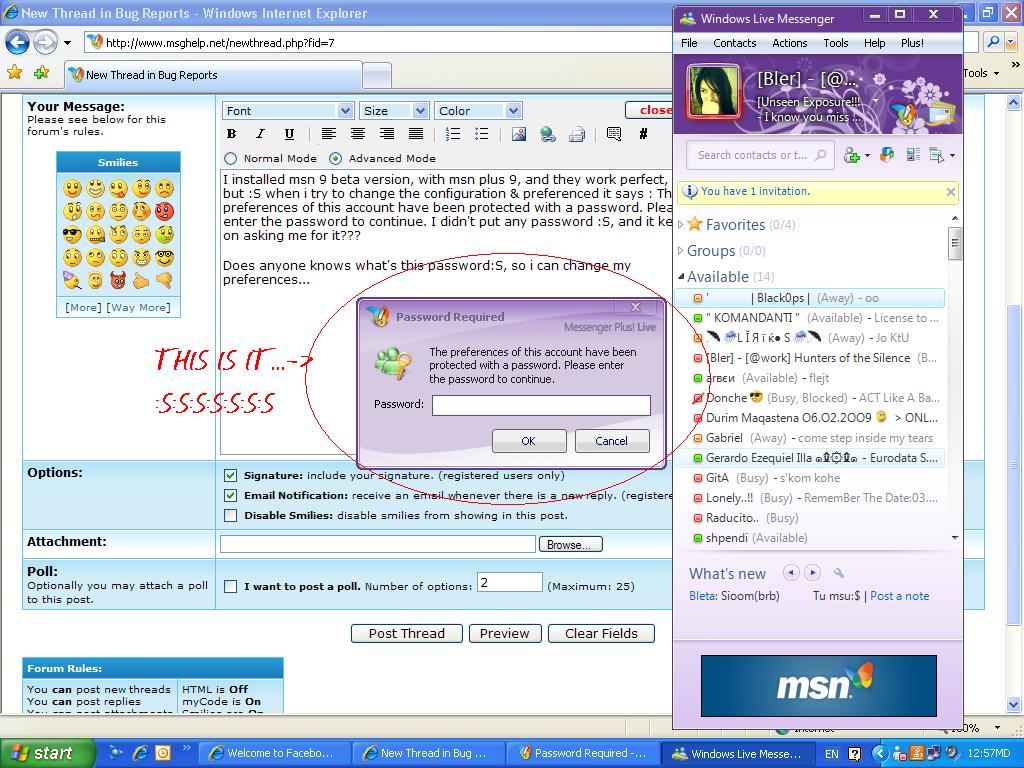Center-align text using the editor toolbar
Image resolution: width=1024 pixels, height=768 pixels.
click(x=357, y=134)
